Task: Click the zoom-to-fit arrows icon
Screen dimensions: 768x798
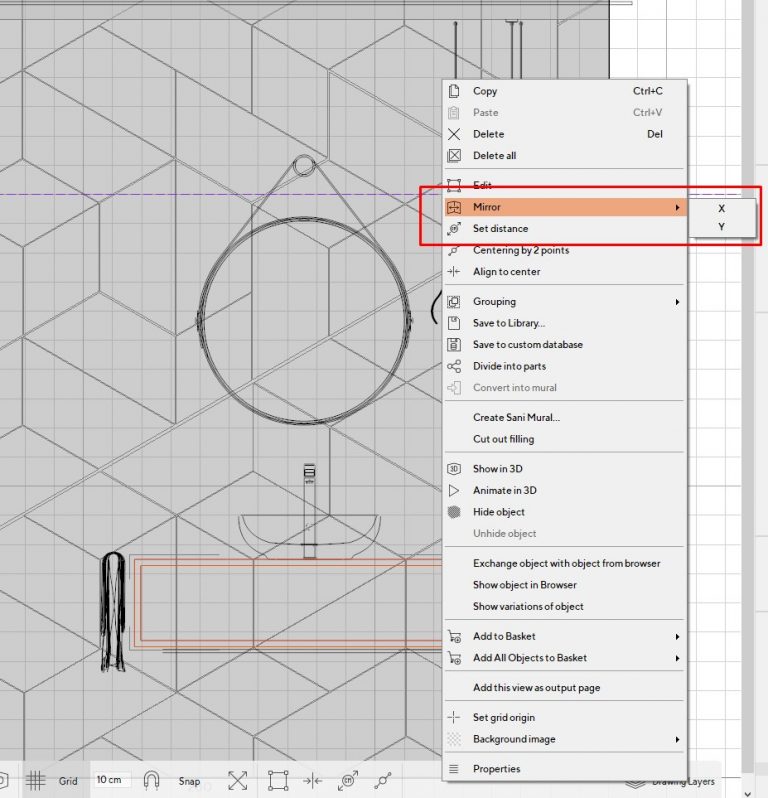Action: 238,781
